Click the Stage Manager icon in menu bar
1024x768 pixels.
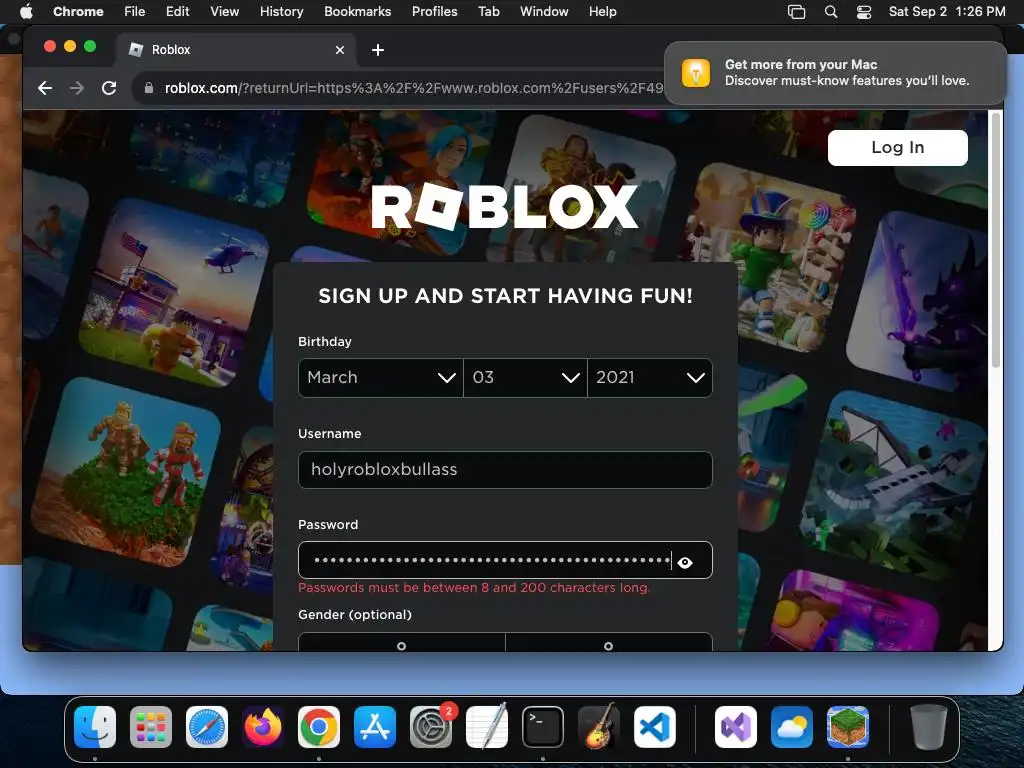pos(796,11)
